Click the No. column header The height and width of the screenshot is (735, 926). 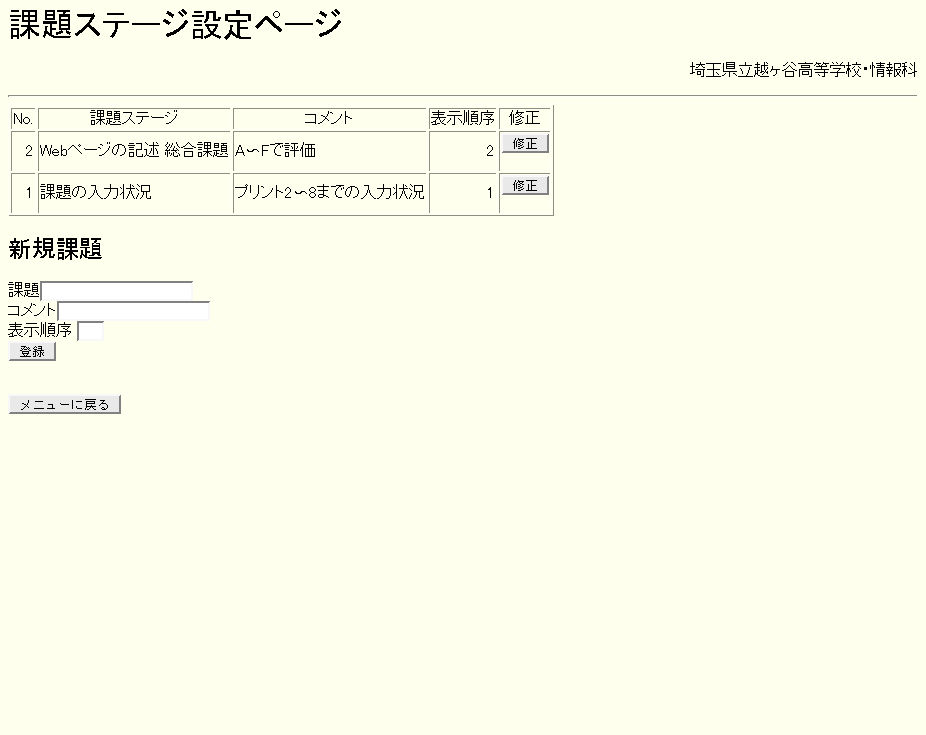23,119
